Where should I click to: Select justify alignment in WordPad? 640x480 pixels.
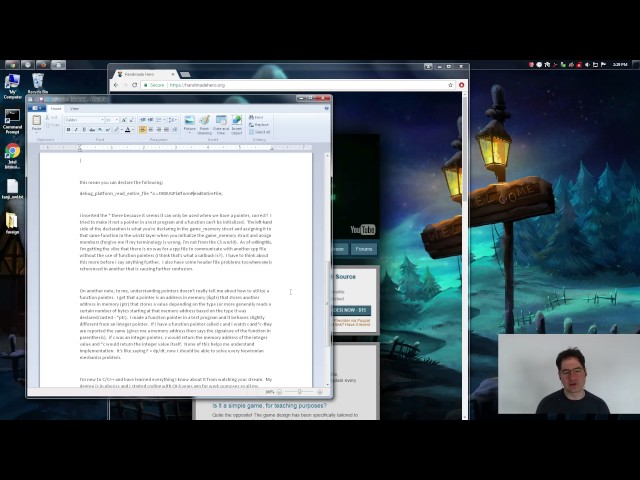166,130
